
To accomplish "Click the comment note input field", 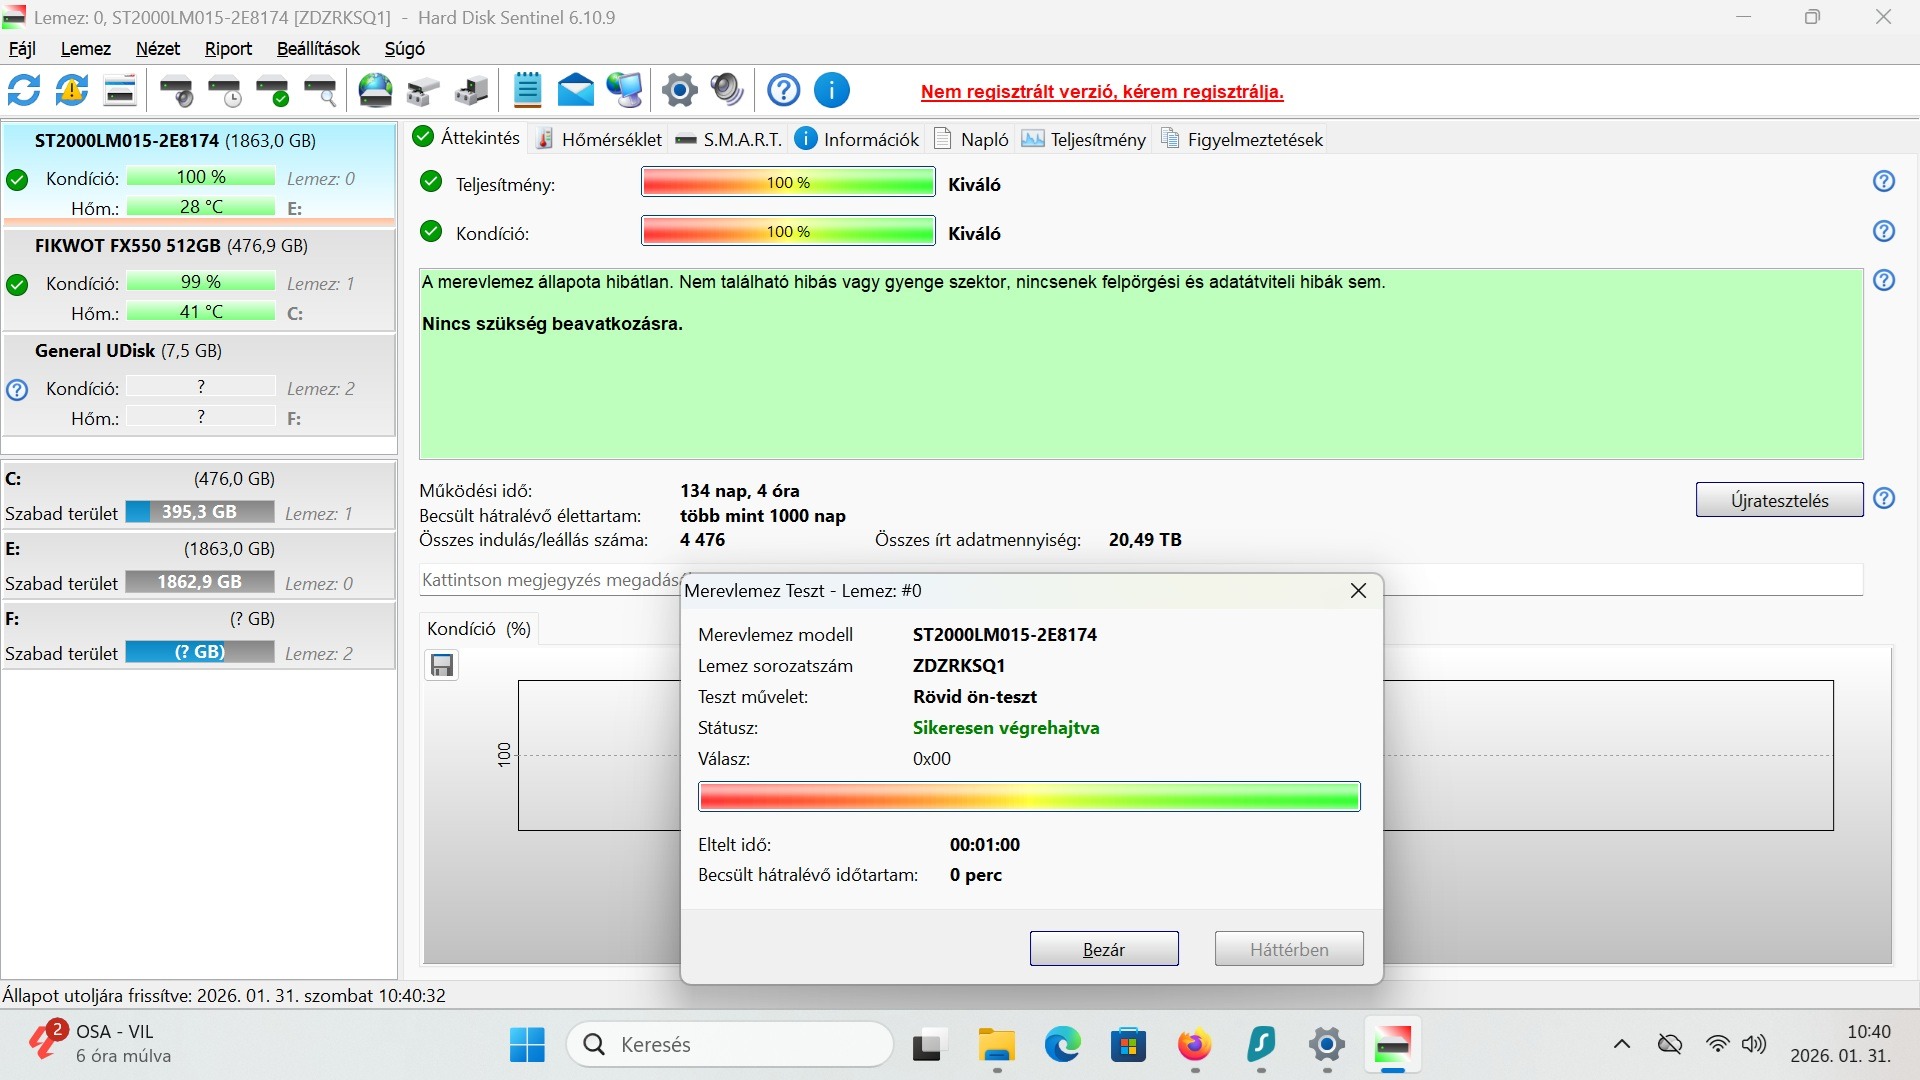I will (548, 580).
